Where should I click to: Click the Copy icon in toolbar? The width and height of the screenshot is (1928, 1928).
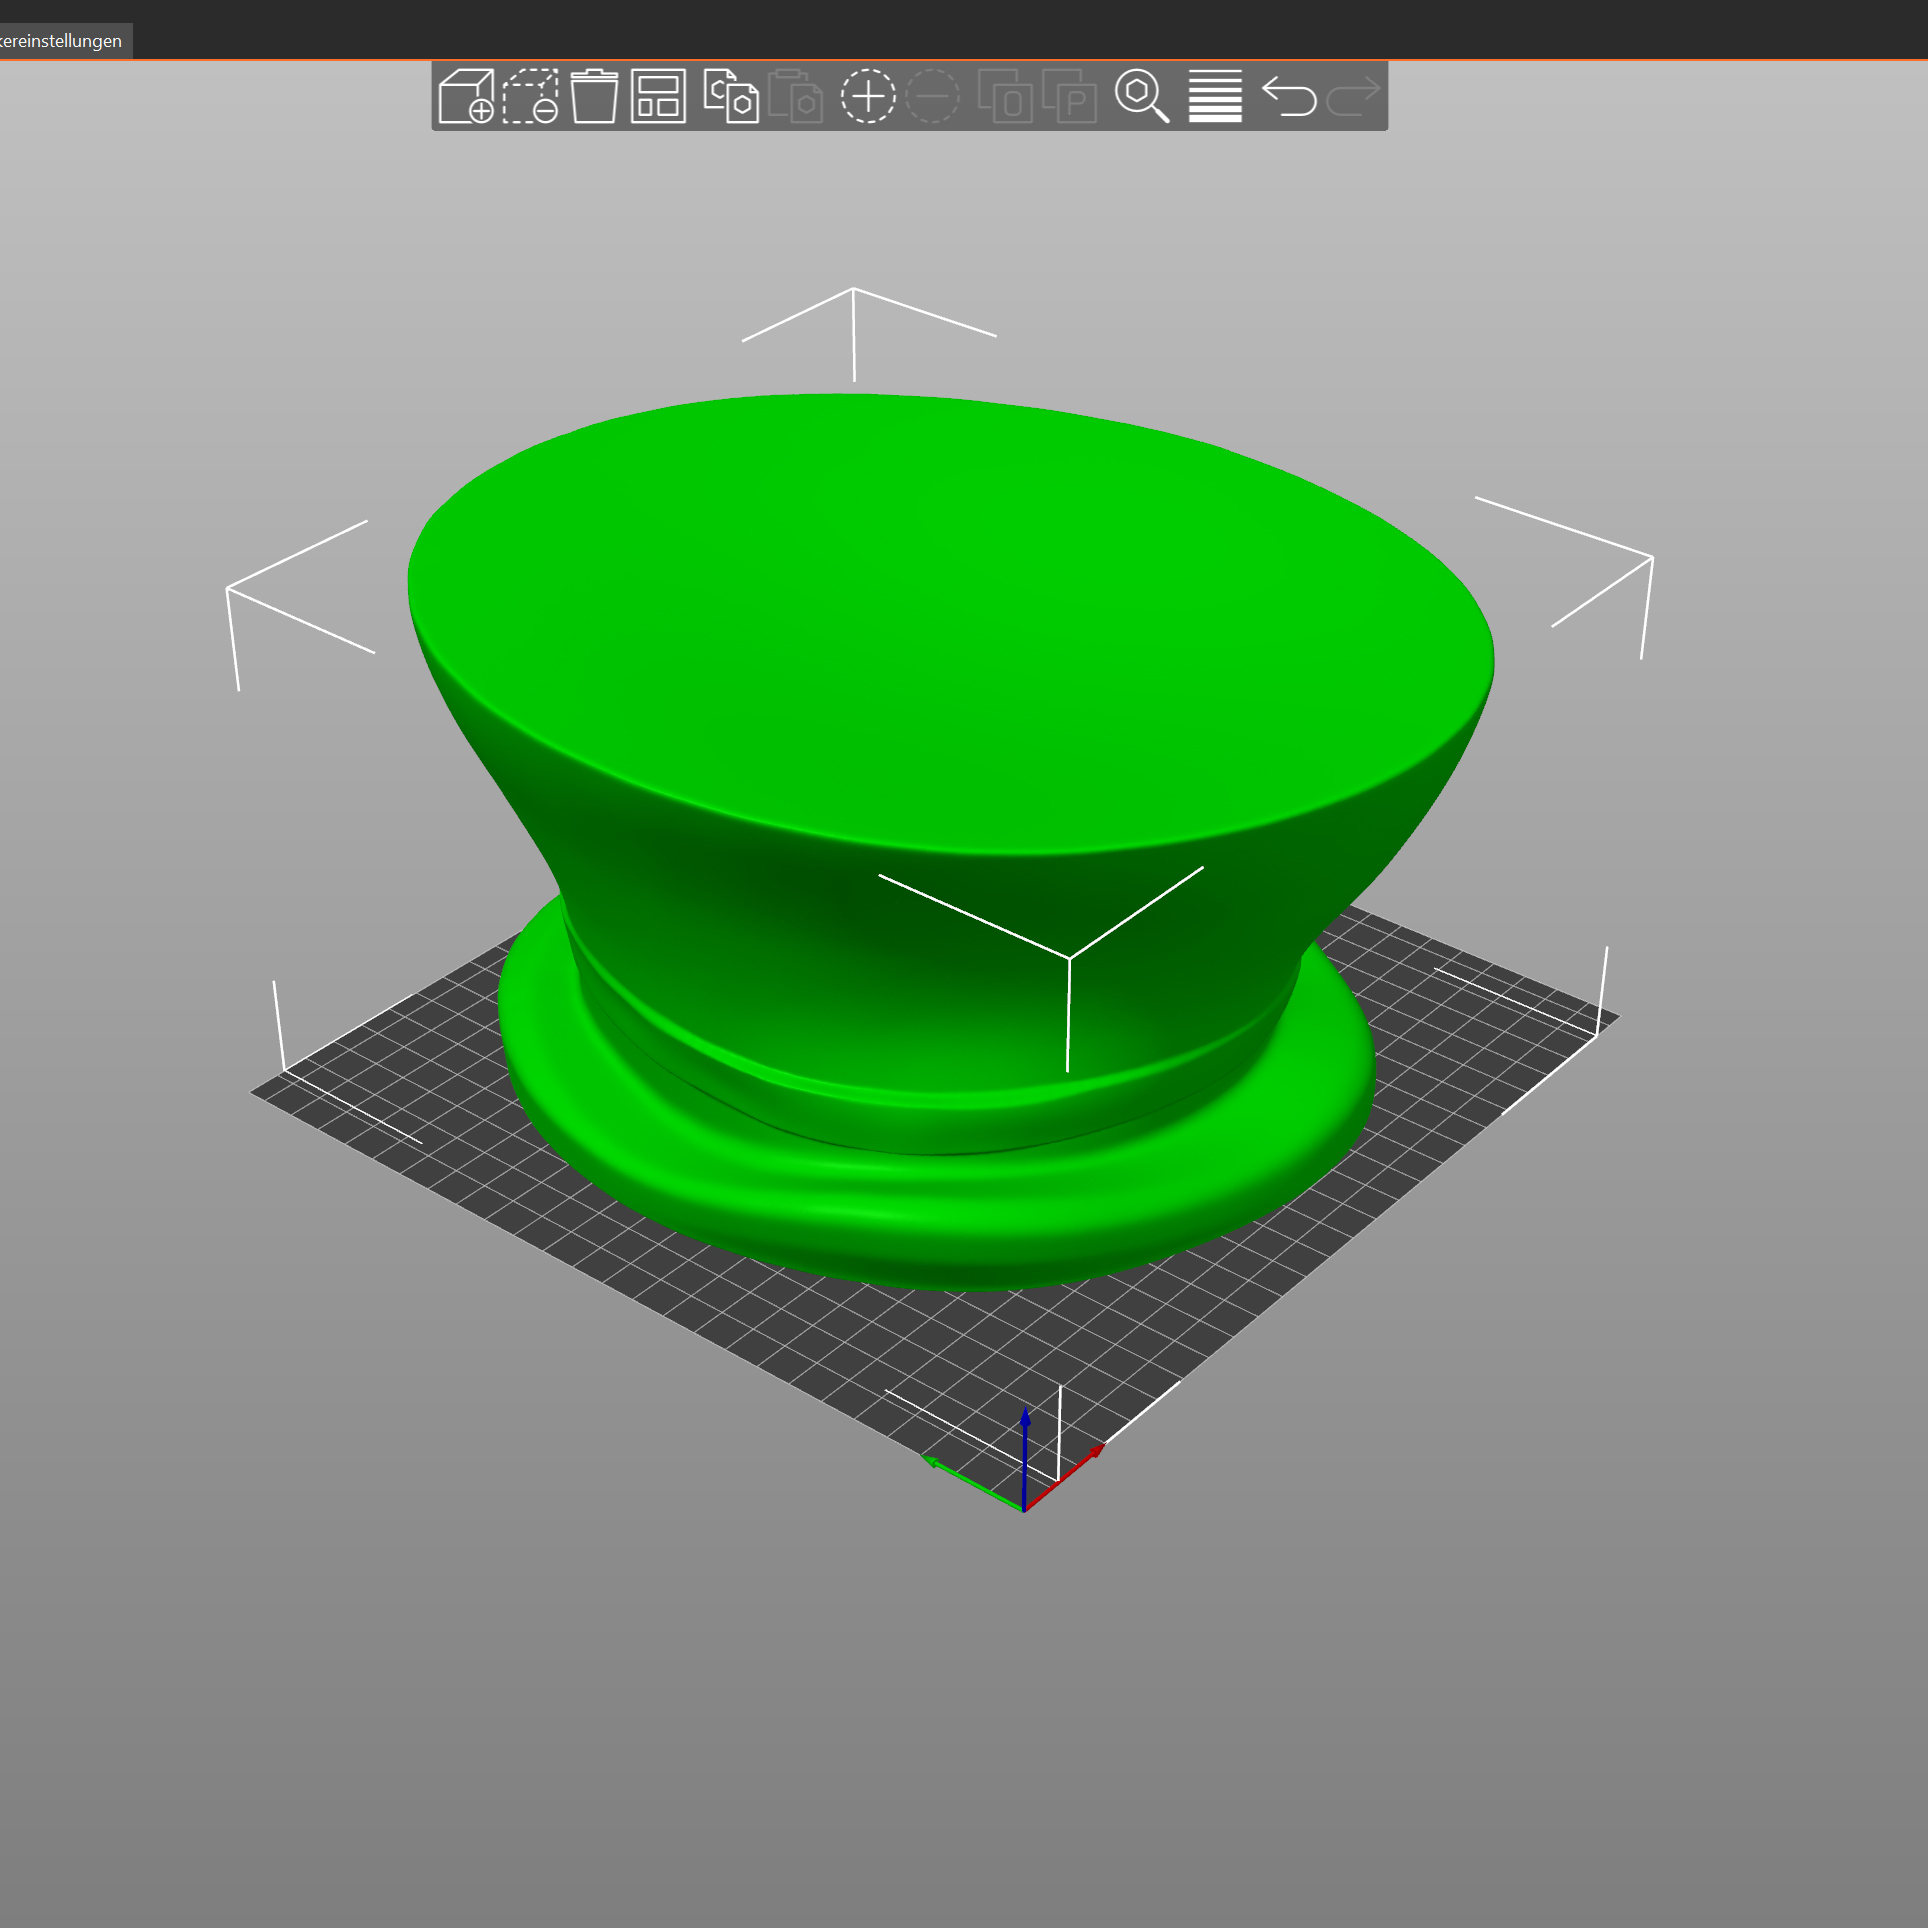click(731, 96)
